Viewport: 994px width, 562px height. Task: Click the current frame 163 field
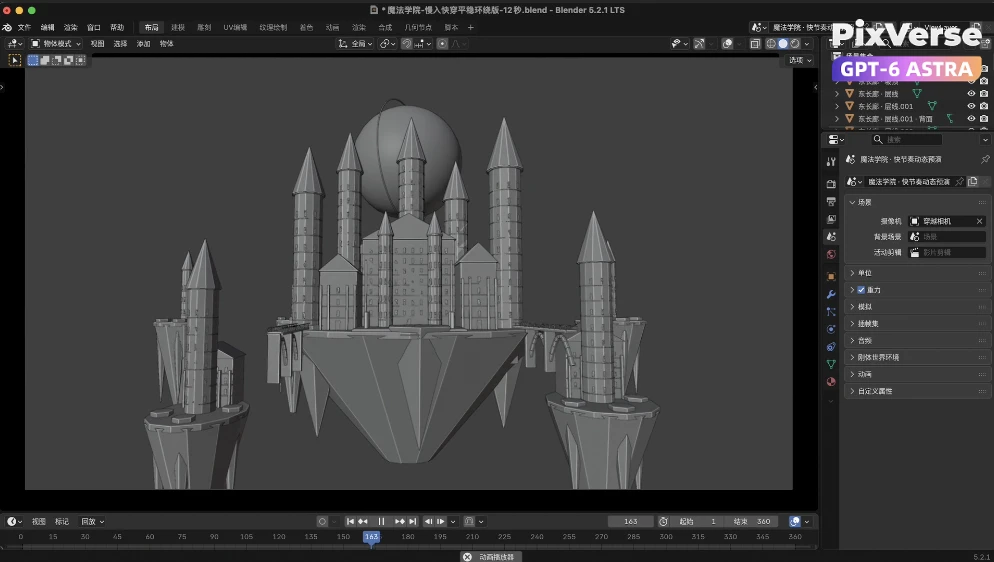631,521
